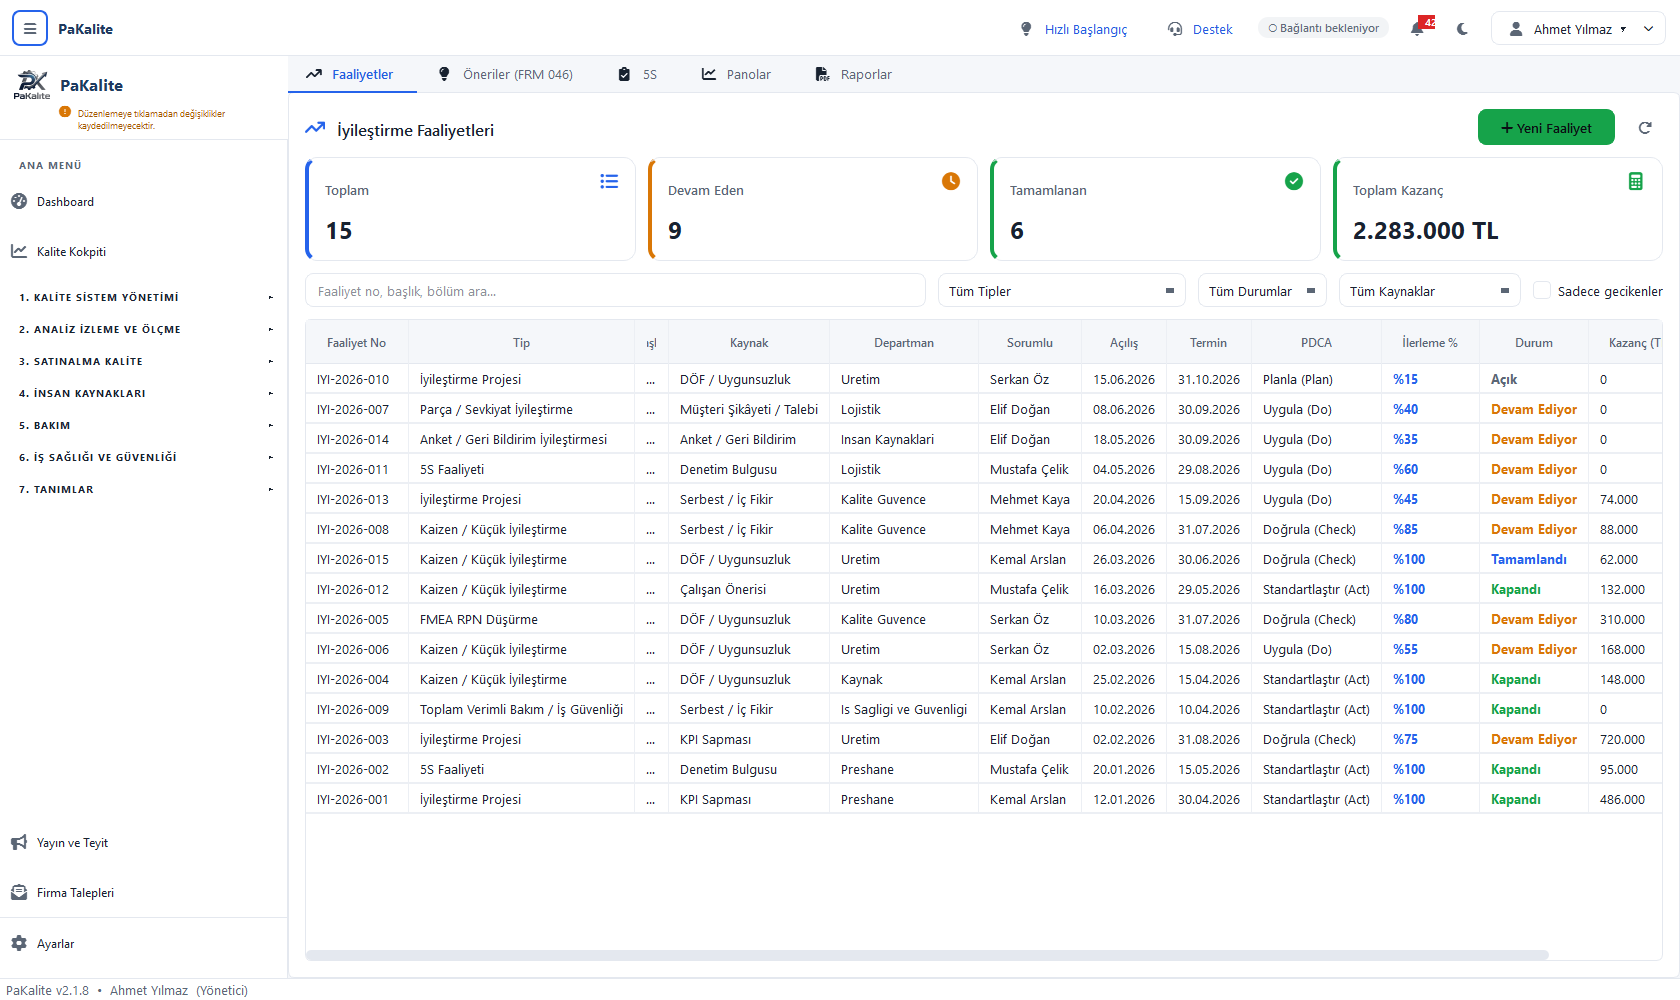Open the Hızlı Başlangıç link

(x=1073, y=29)
